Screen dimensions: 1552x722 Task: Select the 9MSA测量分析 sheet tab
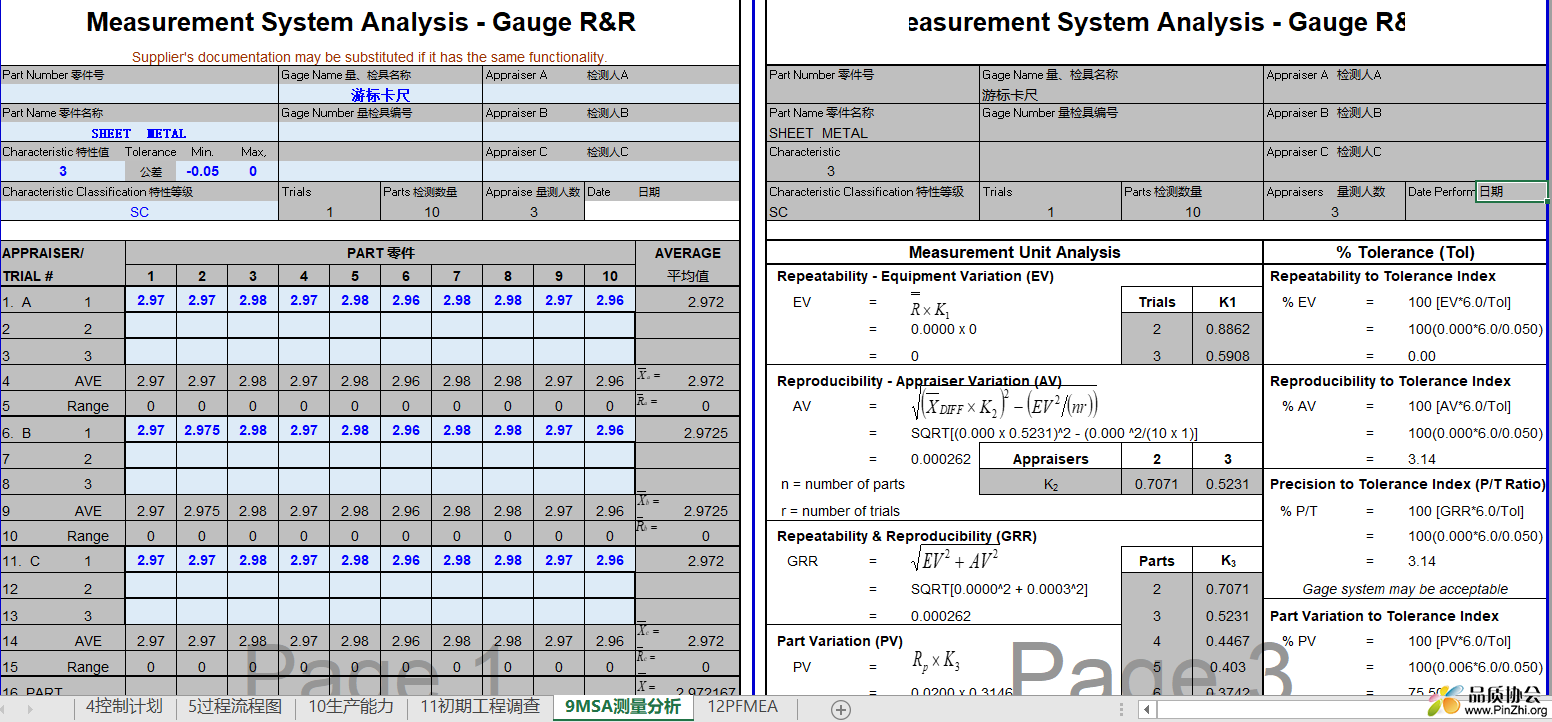tap(623, 707)
